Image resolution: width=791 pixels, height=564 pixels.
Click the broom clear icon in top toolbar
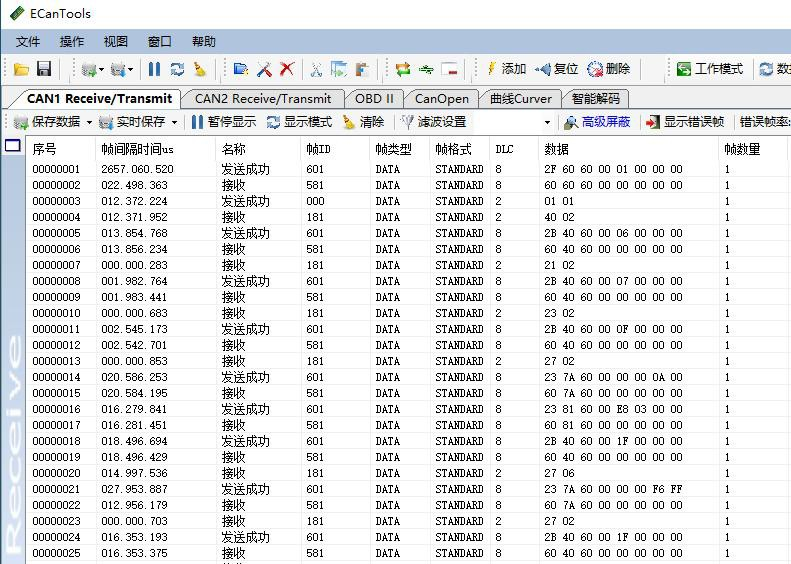[200, 69]
